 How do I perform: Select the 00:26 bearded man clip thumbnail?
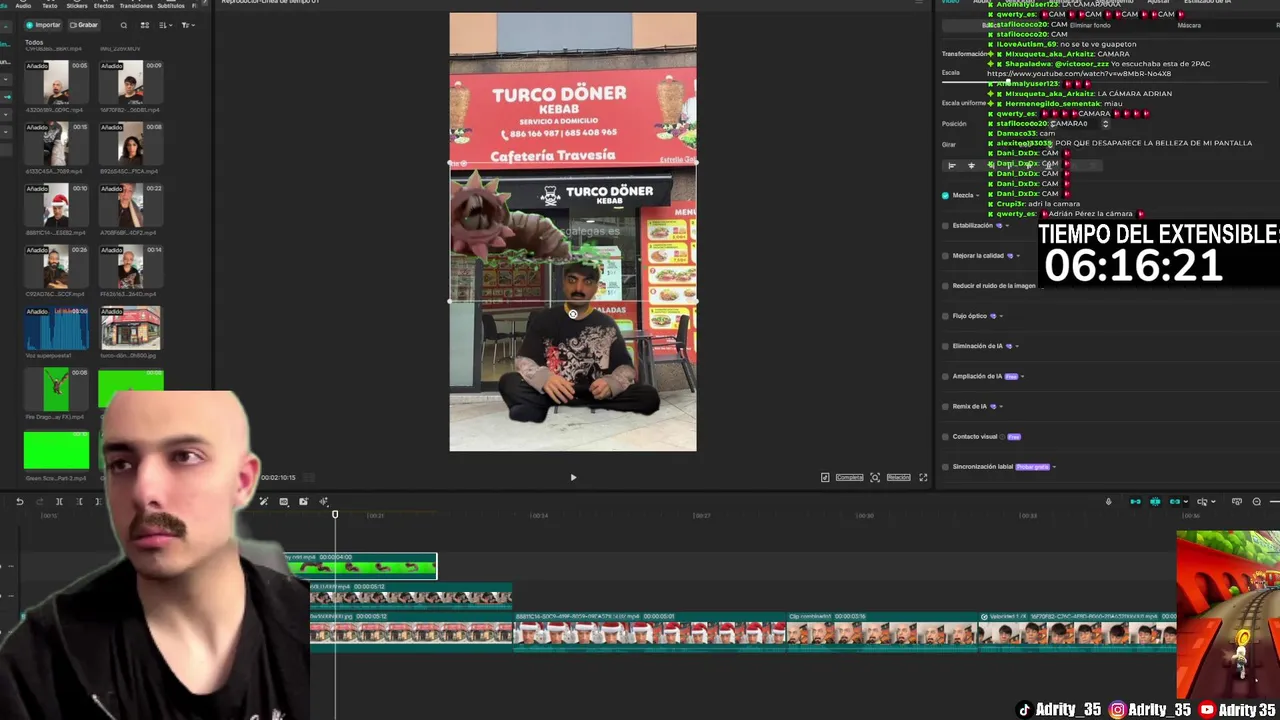point(56,267)
